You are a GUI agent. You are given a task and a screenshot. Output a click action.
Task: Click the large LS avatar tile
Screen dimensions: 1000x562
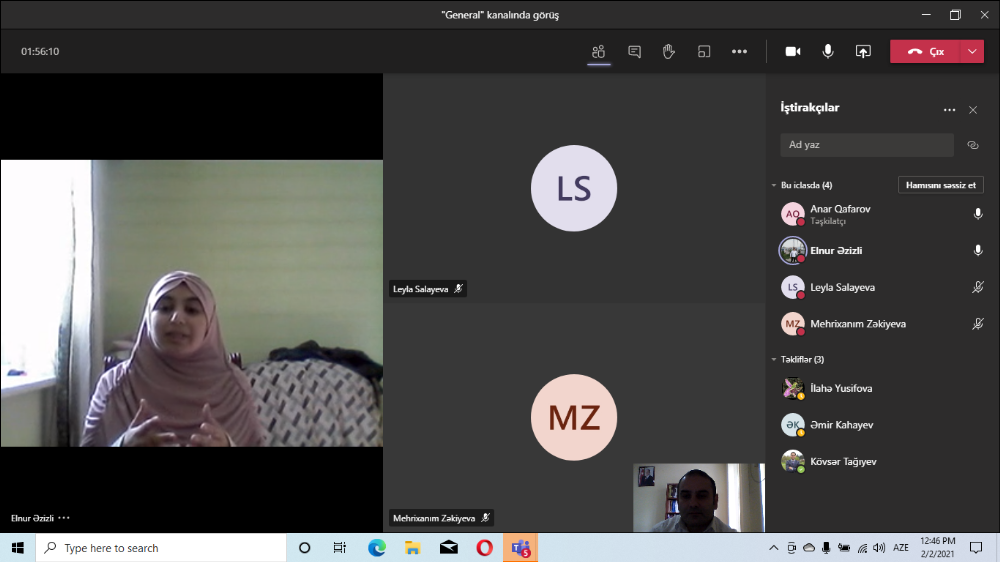[x=574, y=188]
